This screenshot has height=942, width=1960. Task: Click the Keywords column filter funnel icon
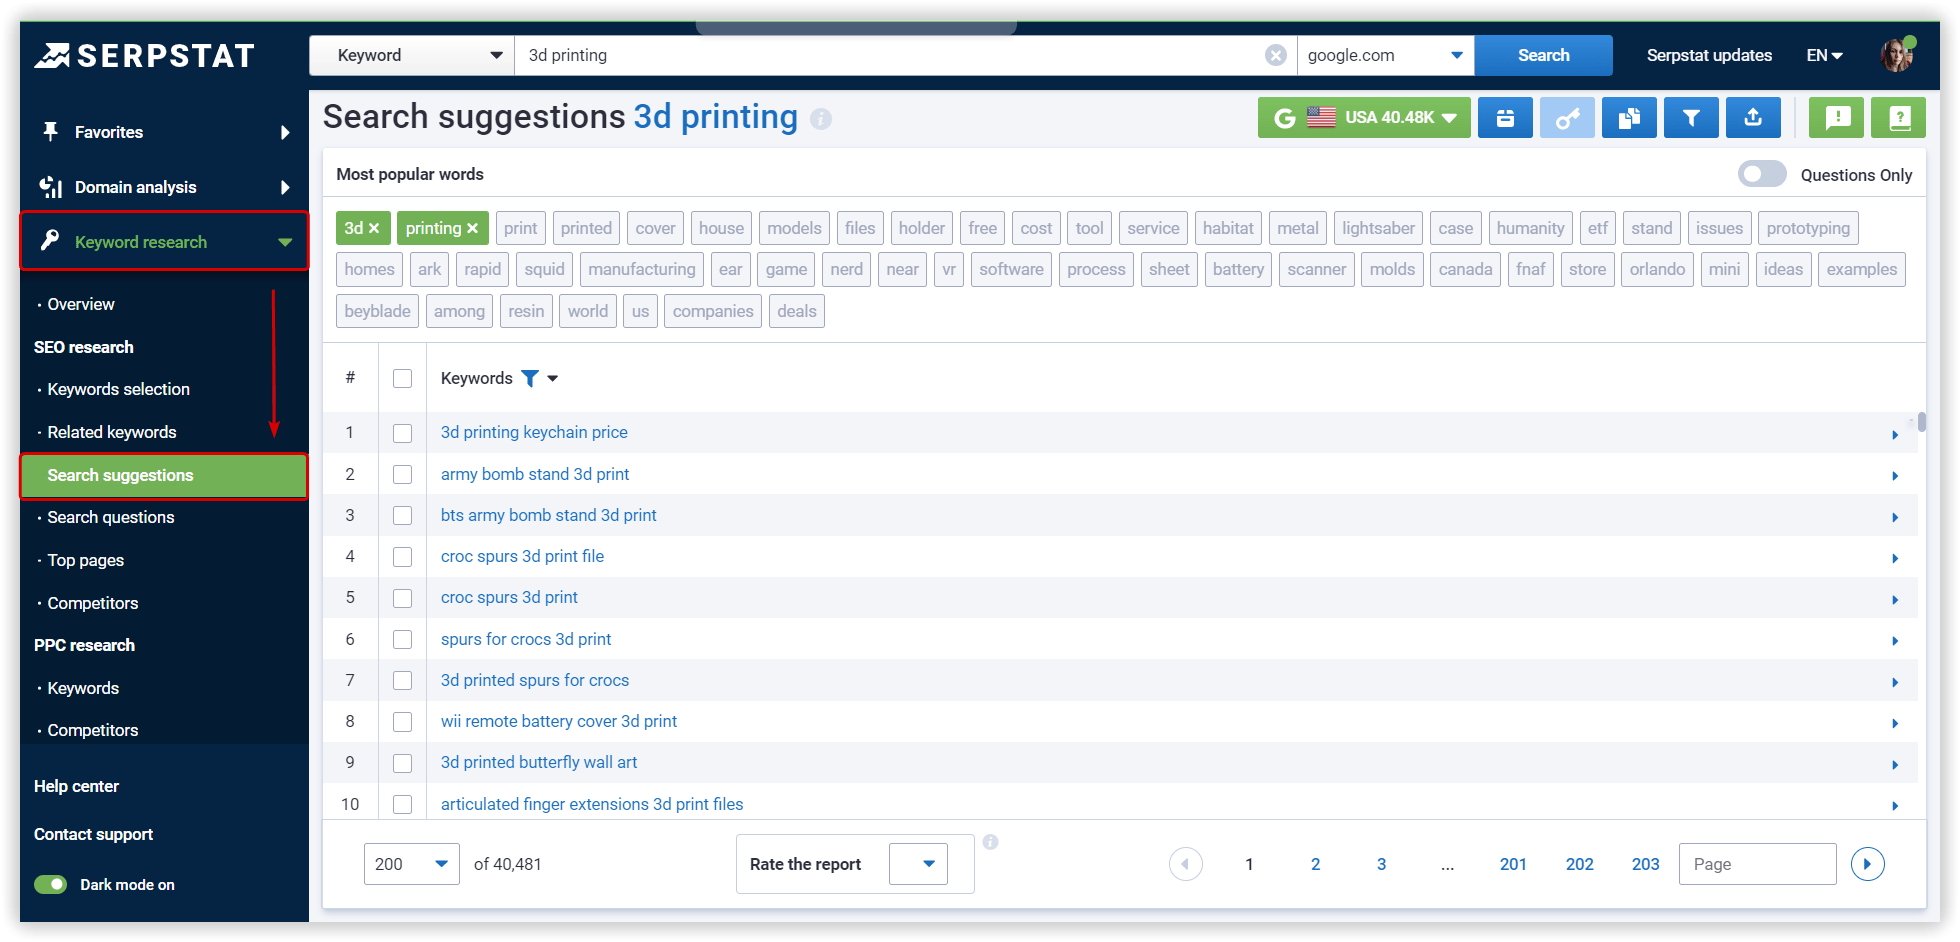pyautogui.click(x=530, y=378)
